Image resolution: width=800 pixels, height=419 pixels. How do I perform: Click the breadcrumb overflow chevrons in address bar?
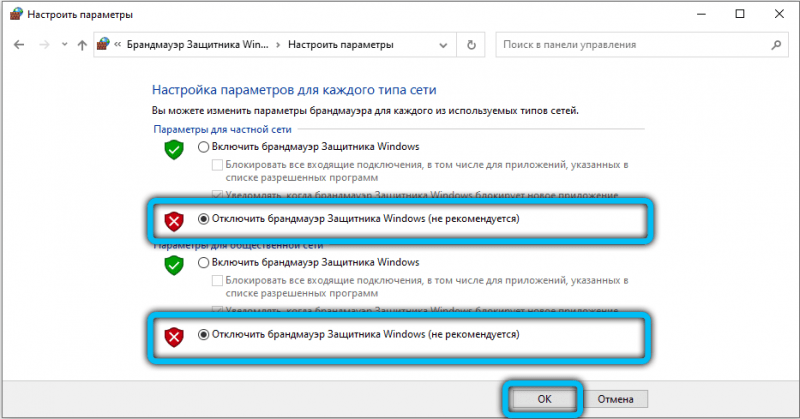118,45
